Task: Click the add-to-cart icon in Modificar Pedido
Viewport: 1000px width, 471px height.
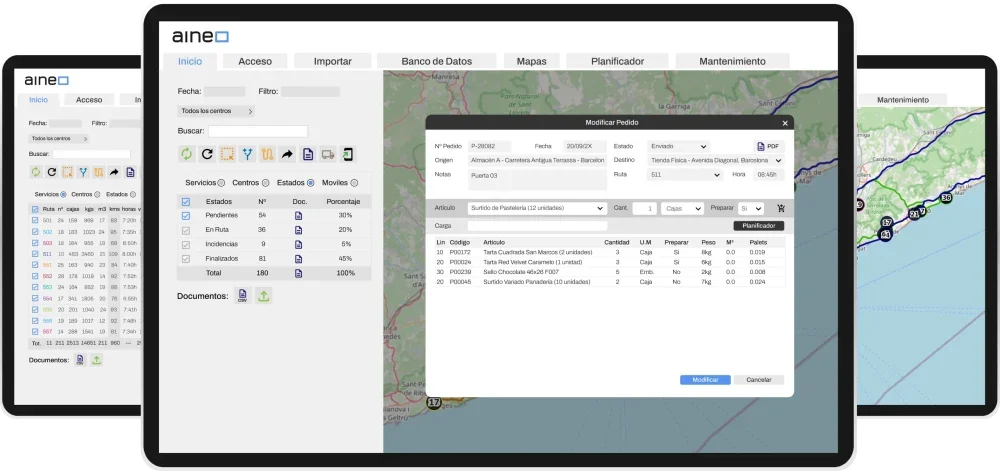Action: pos(781,208)
